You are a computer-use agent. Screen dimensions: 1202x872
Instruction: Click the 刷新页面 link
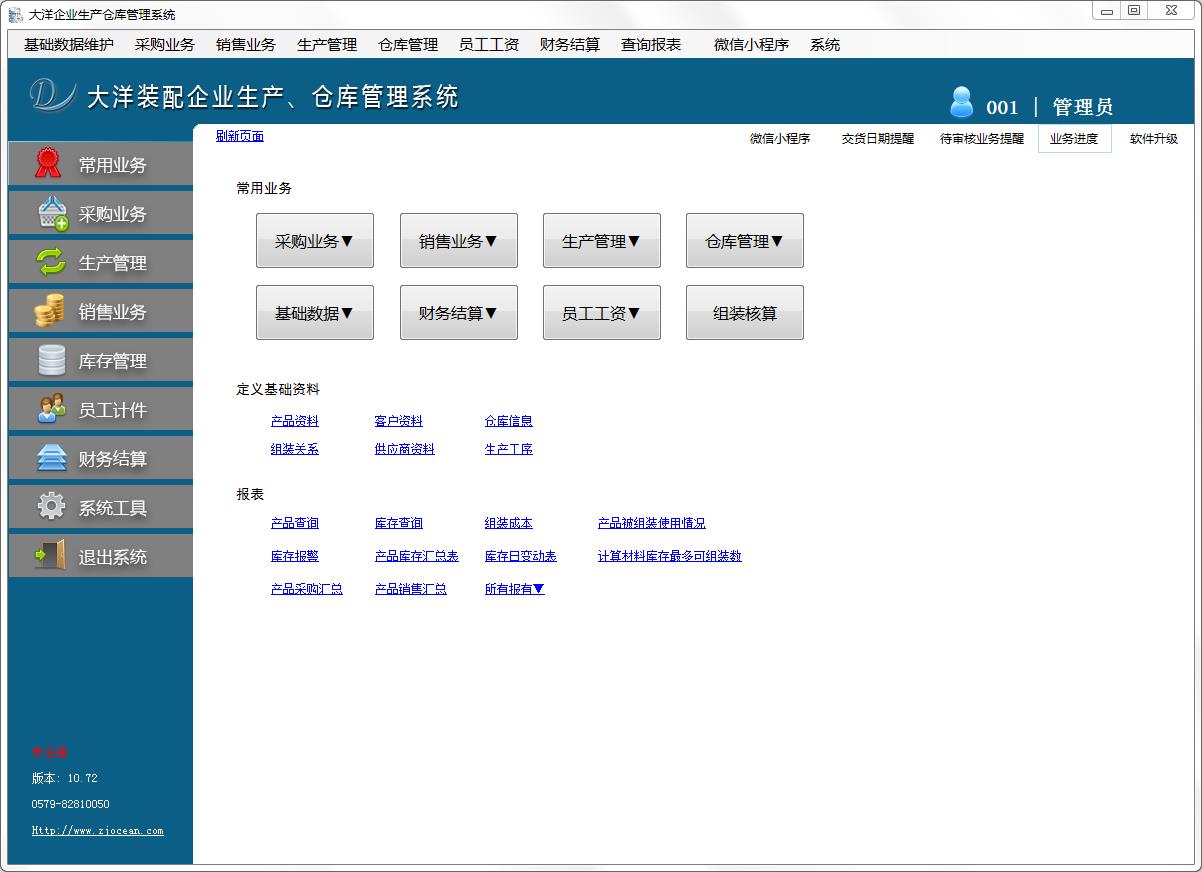pyautogui.click(x=240, y=136)
